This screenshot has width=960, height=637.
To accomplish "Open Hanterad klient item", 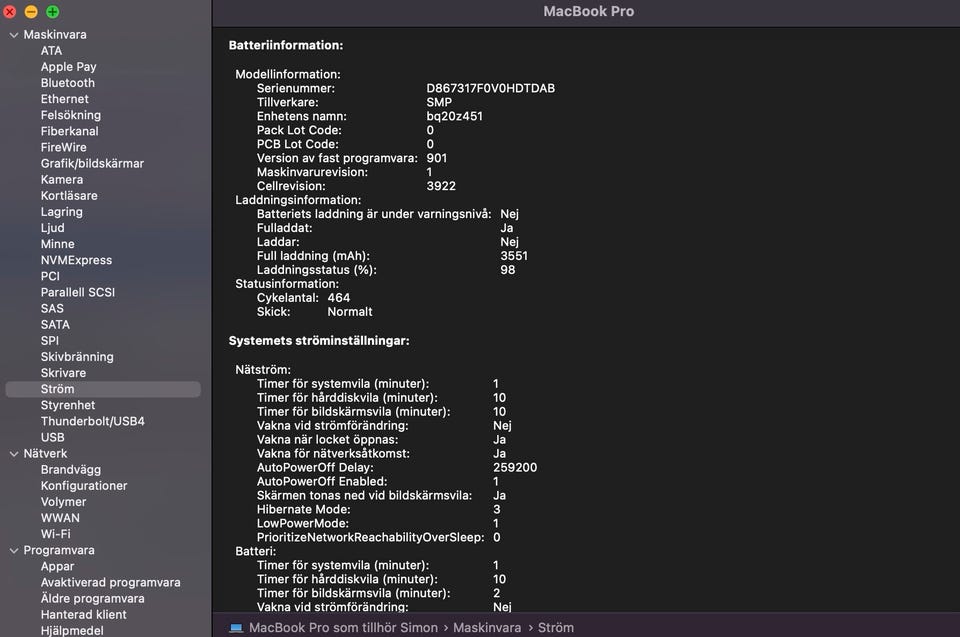I will 84,615.
